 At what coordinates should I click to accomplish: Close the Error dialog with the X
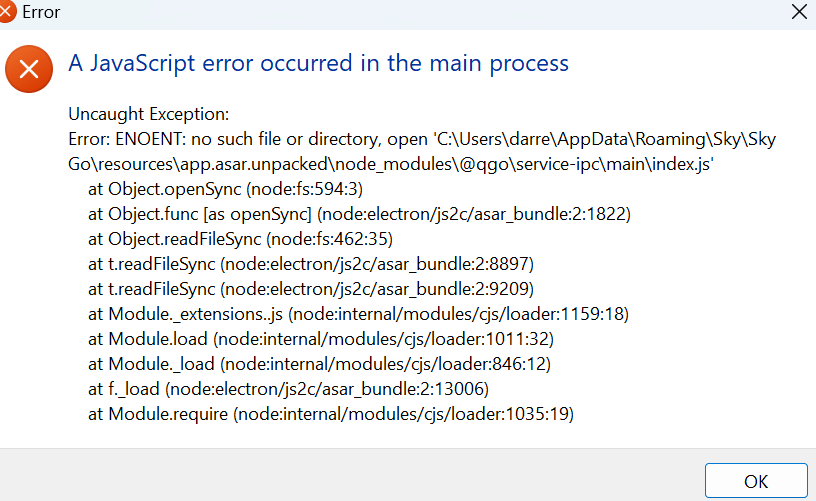[x=799, y=11]
